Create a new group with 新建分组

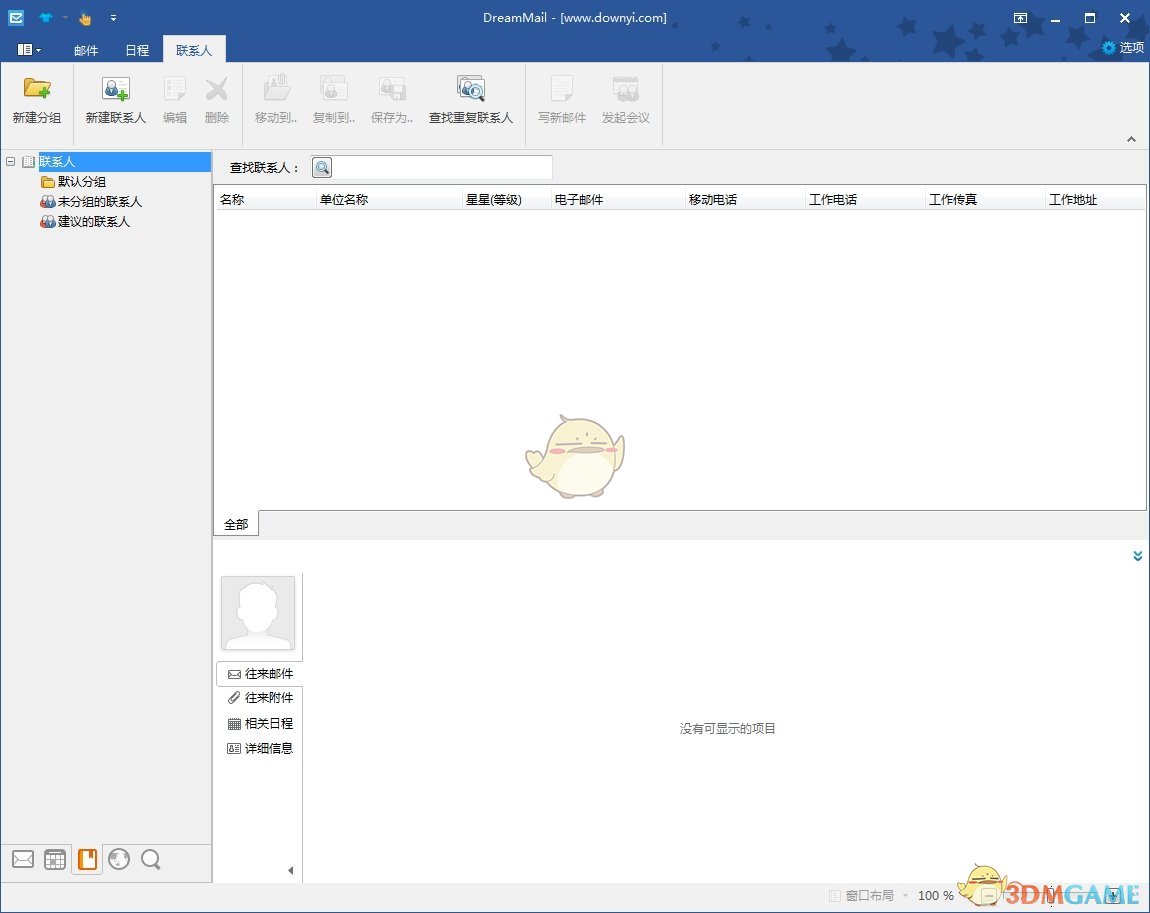pyautogui.click(x=37, y=100)
